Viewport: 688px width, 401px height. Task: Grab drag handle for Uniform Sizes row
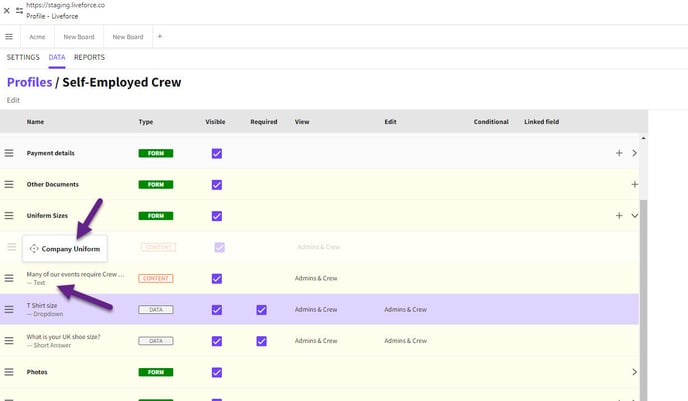9,215
